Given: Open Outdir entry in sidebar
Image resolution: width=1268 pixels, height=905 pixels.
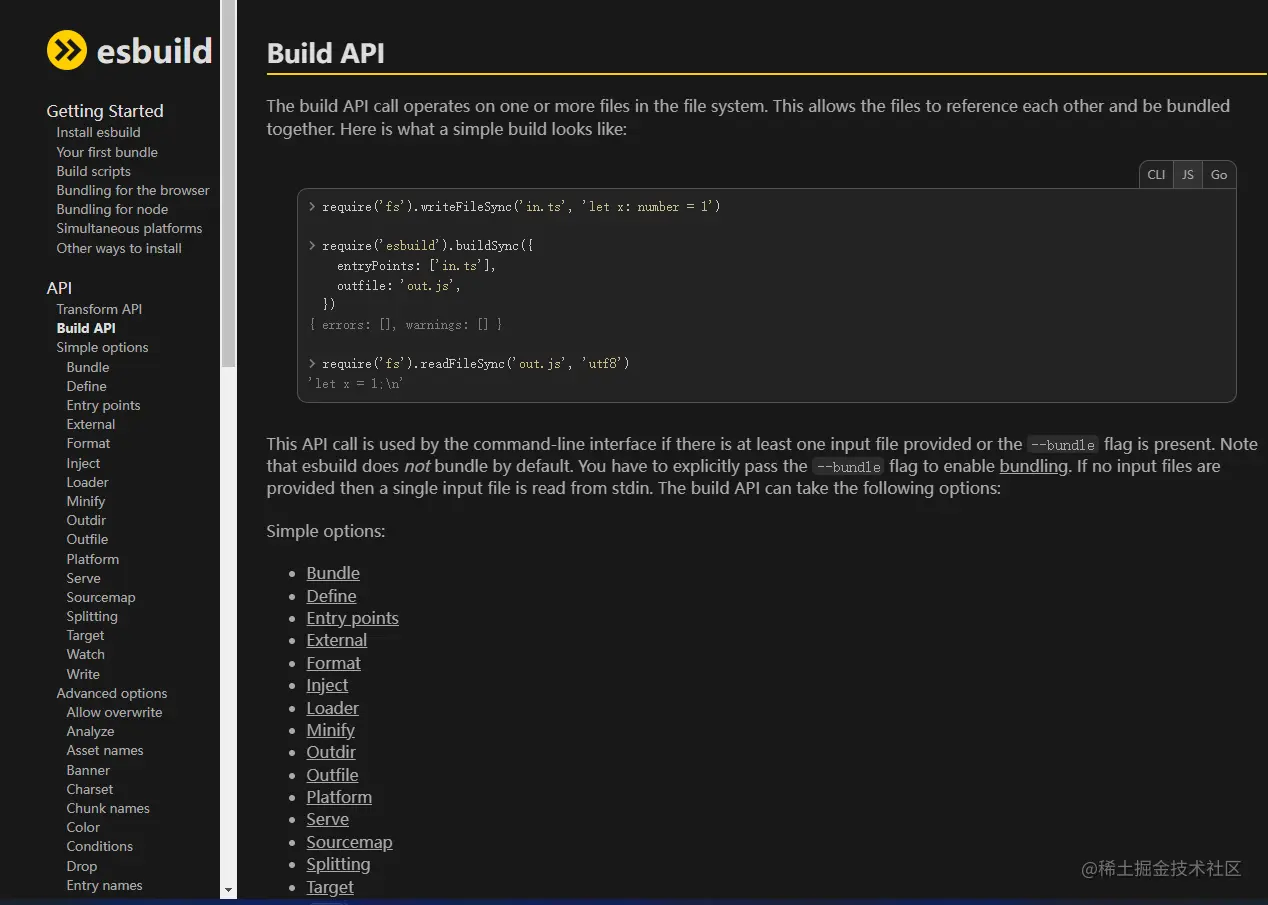Looking at the screenshot, I should 86,520.
